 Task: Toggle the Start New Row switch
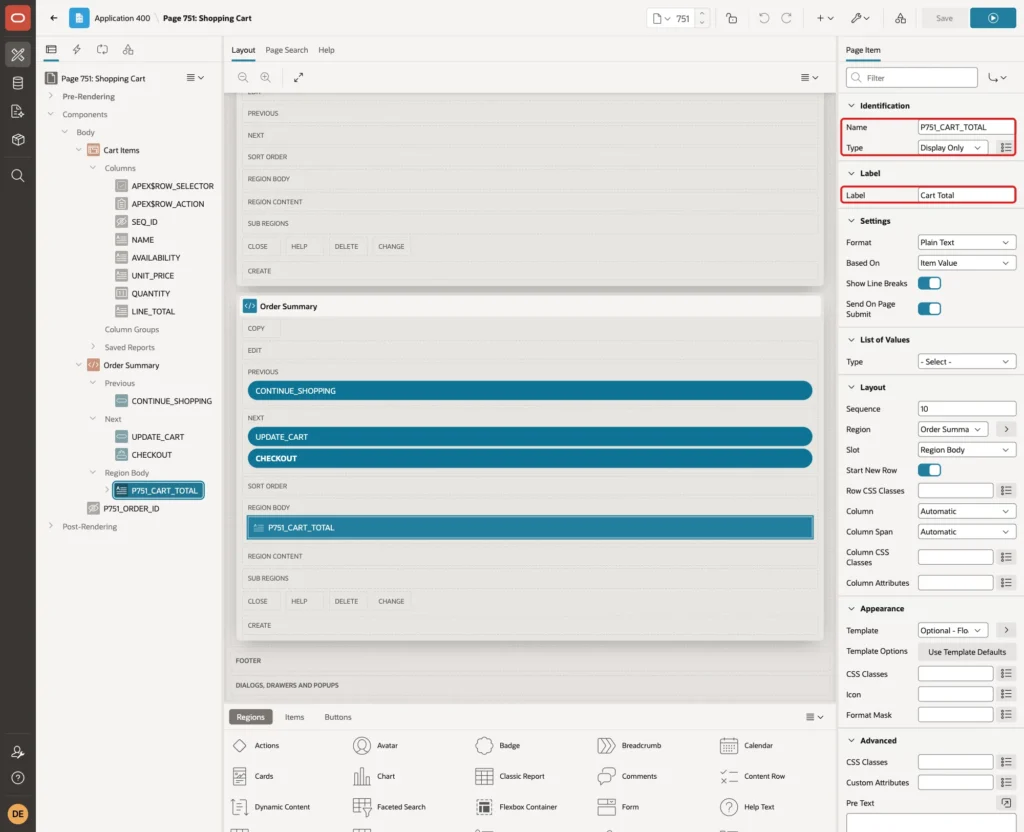tap(929, 470)
